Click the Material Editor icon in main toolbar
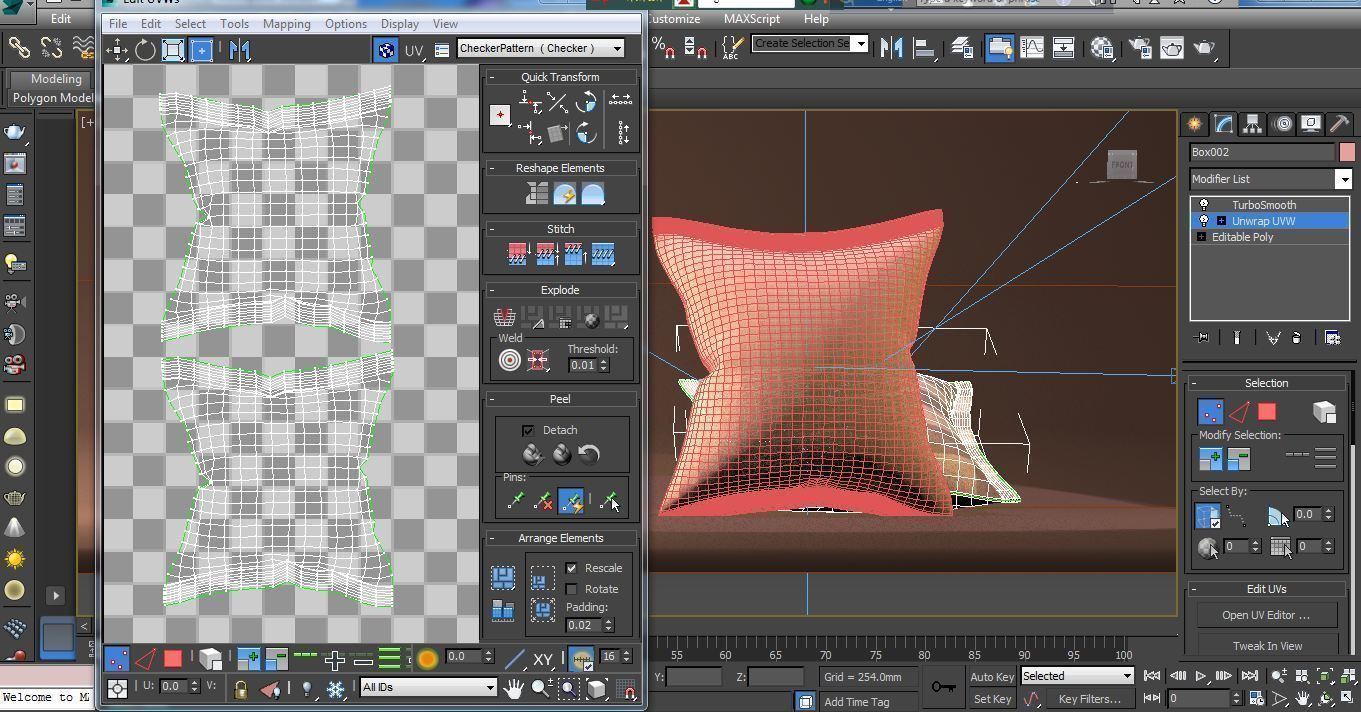 click(1102, 47)
